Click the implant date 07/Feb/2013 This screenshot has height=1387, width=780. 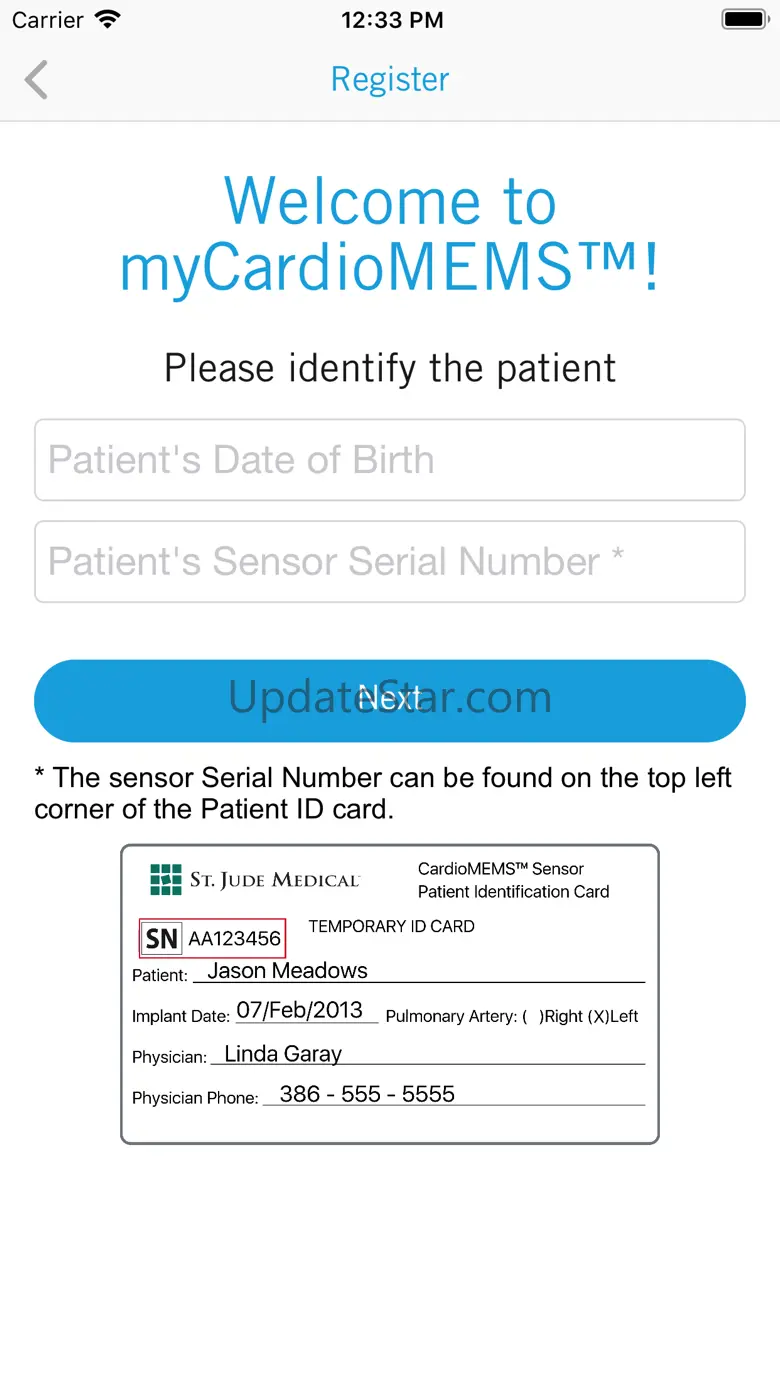click(x=300, y=1010)
